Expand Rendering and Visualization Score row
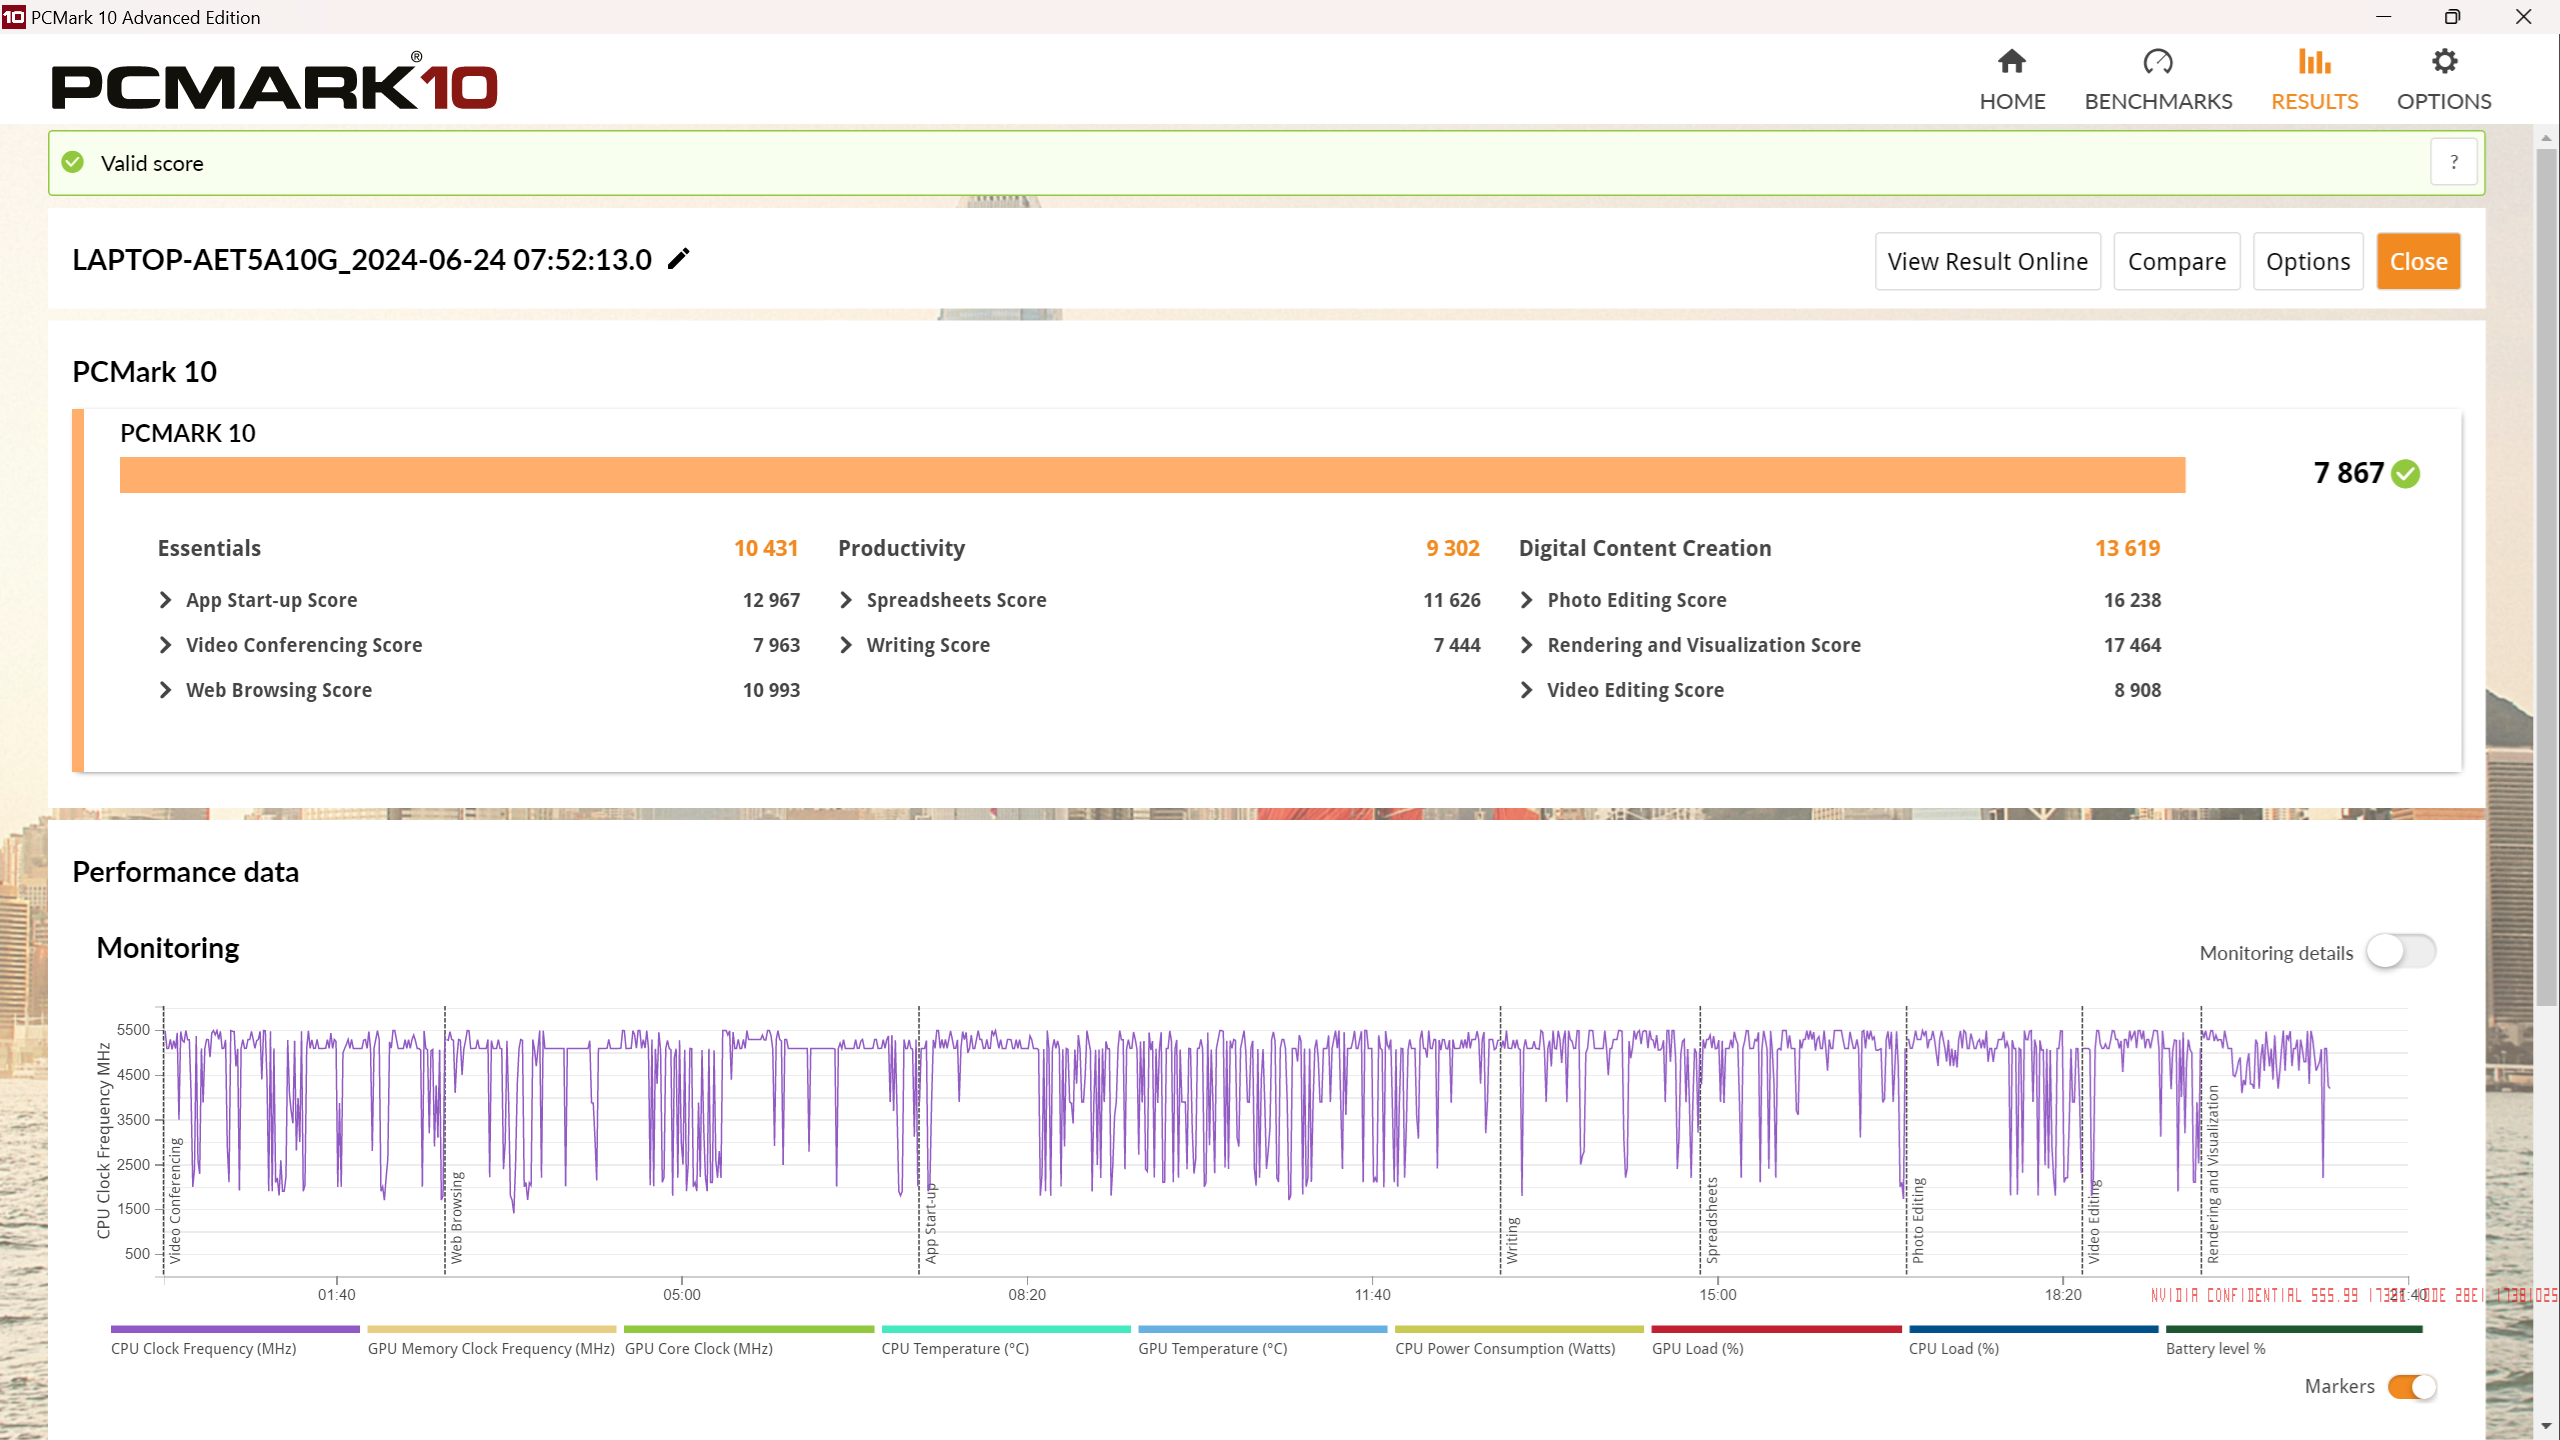Screen dimensions: 2560x1440 pos(1840,645)
